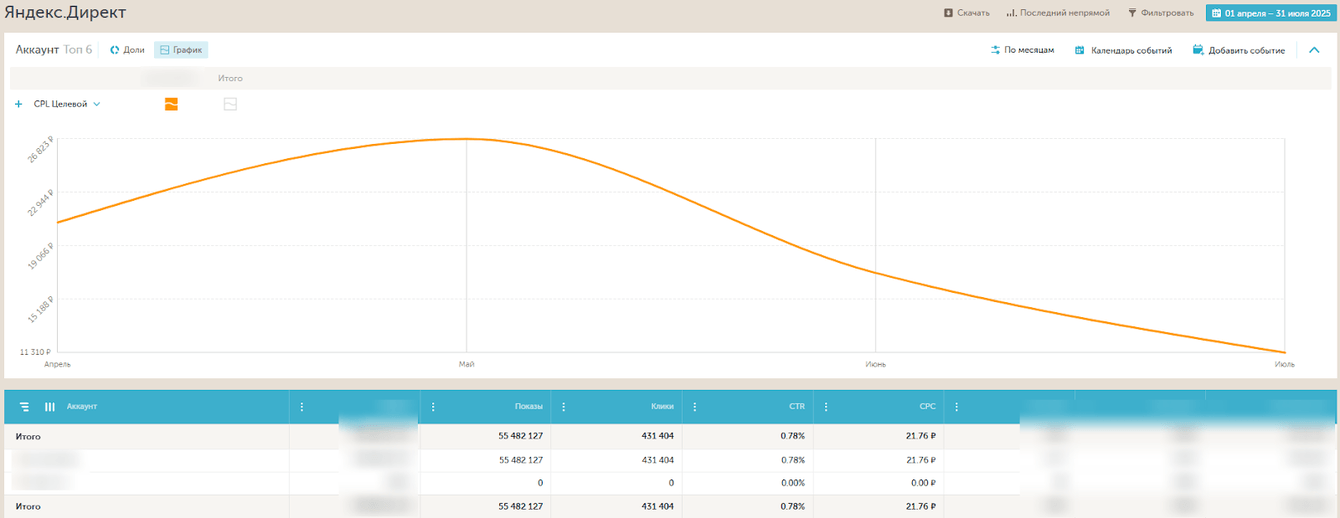
Task: Click the bottom Итого row label
Action: [28, 507]
